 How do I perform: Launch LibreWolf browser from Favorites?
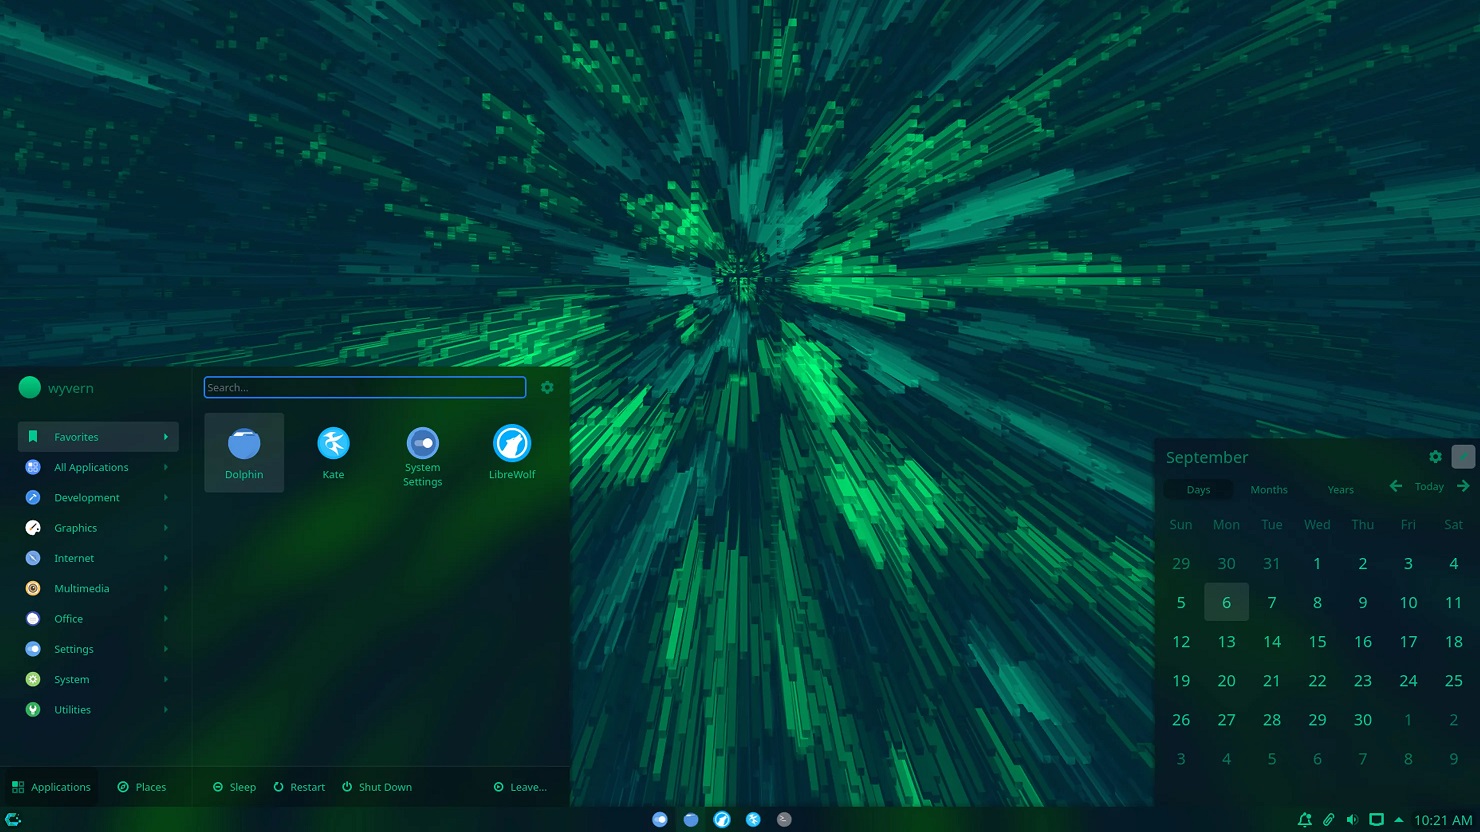(511, 452)
